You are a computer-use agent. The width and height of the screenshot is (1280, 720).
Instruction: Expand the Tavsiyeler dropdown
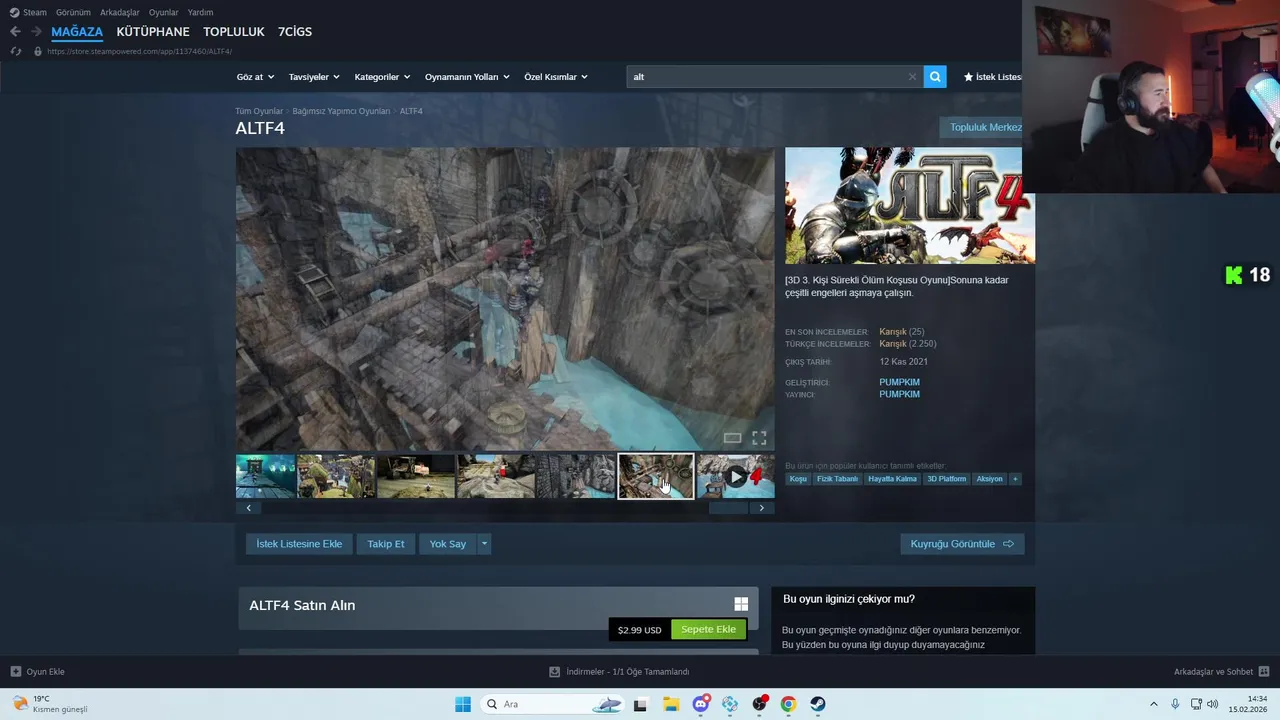[x=314, y=77]
